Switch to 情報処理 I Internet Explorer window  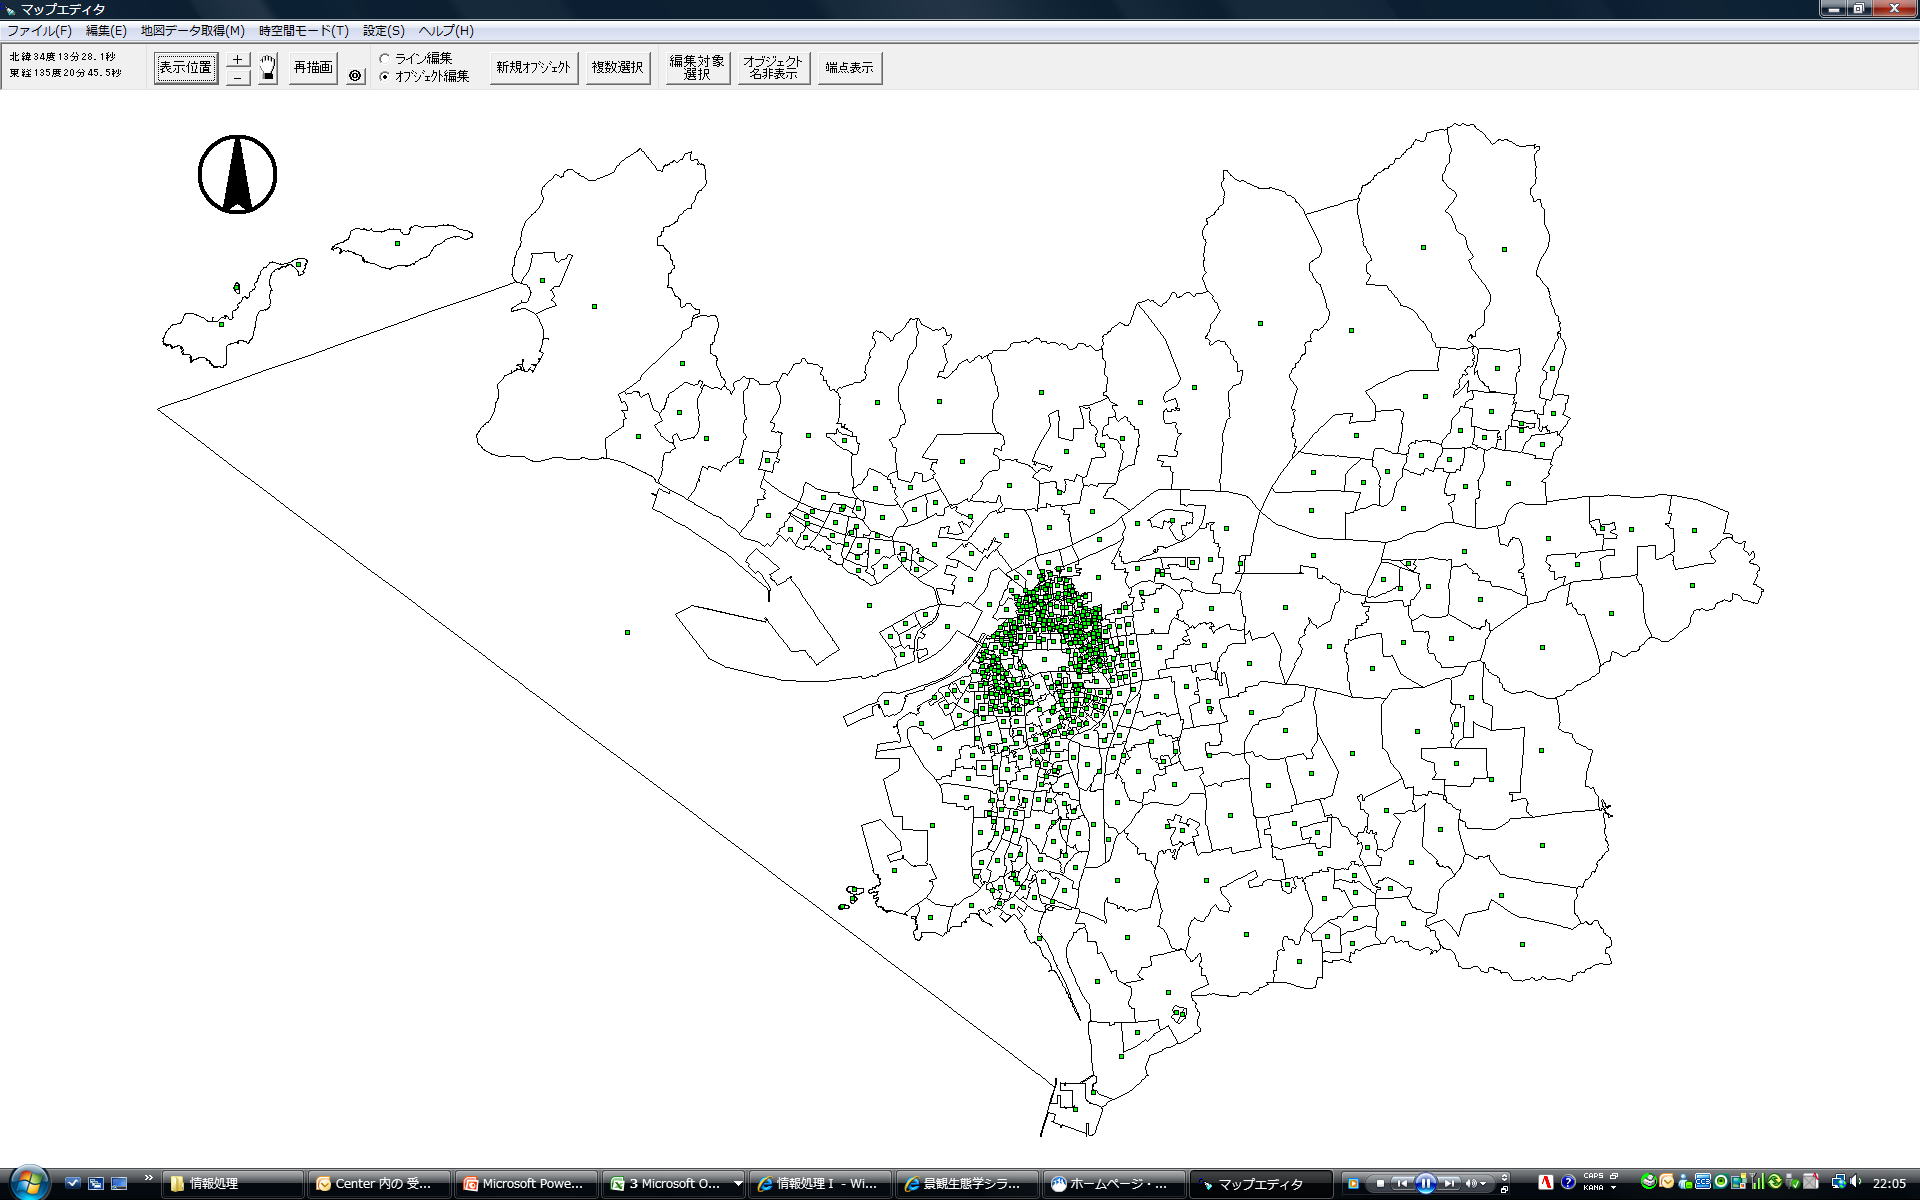tap(820, 1183)
